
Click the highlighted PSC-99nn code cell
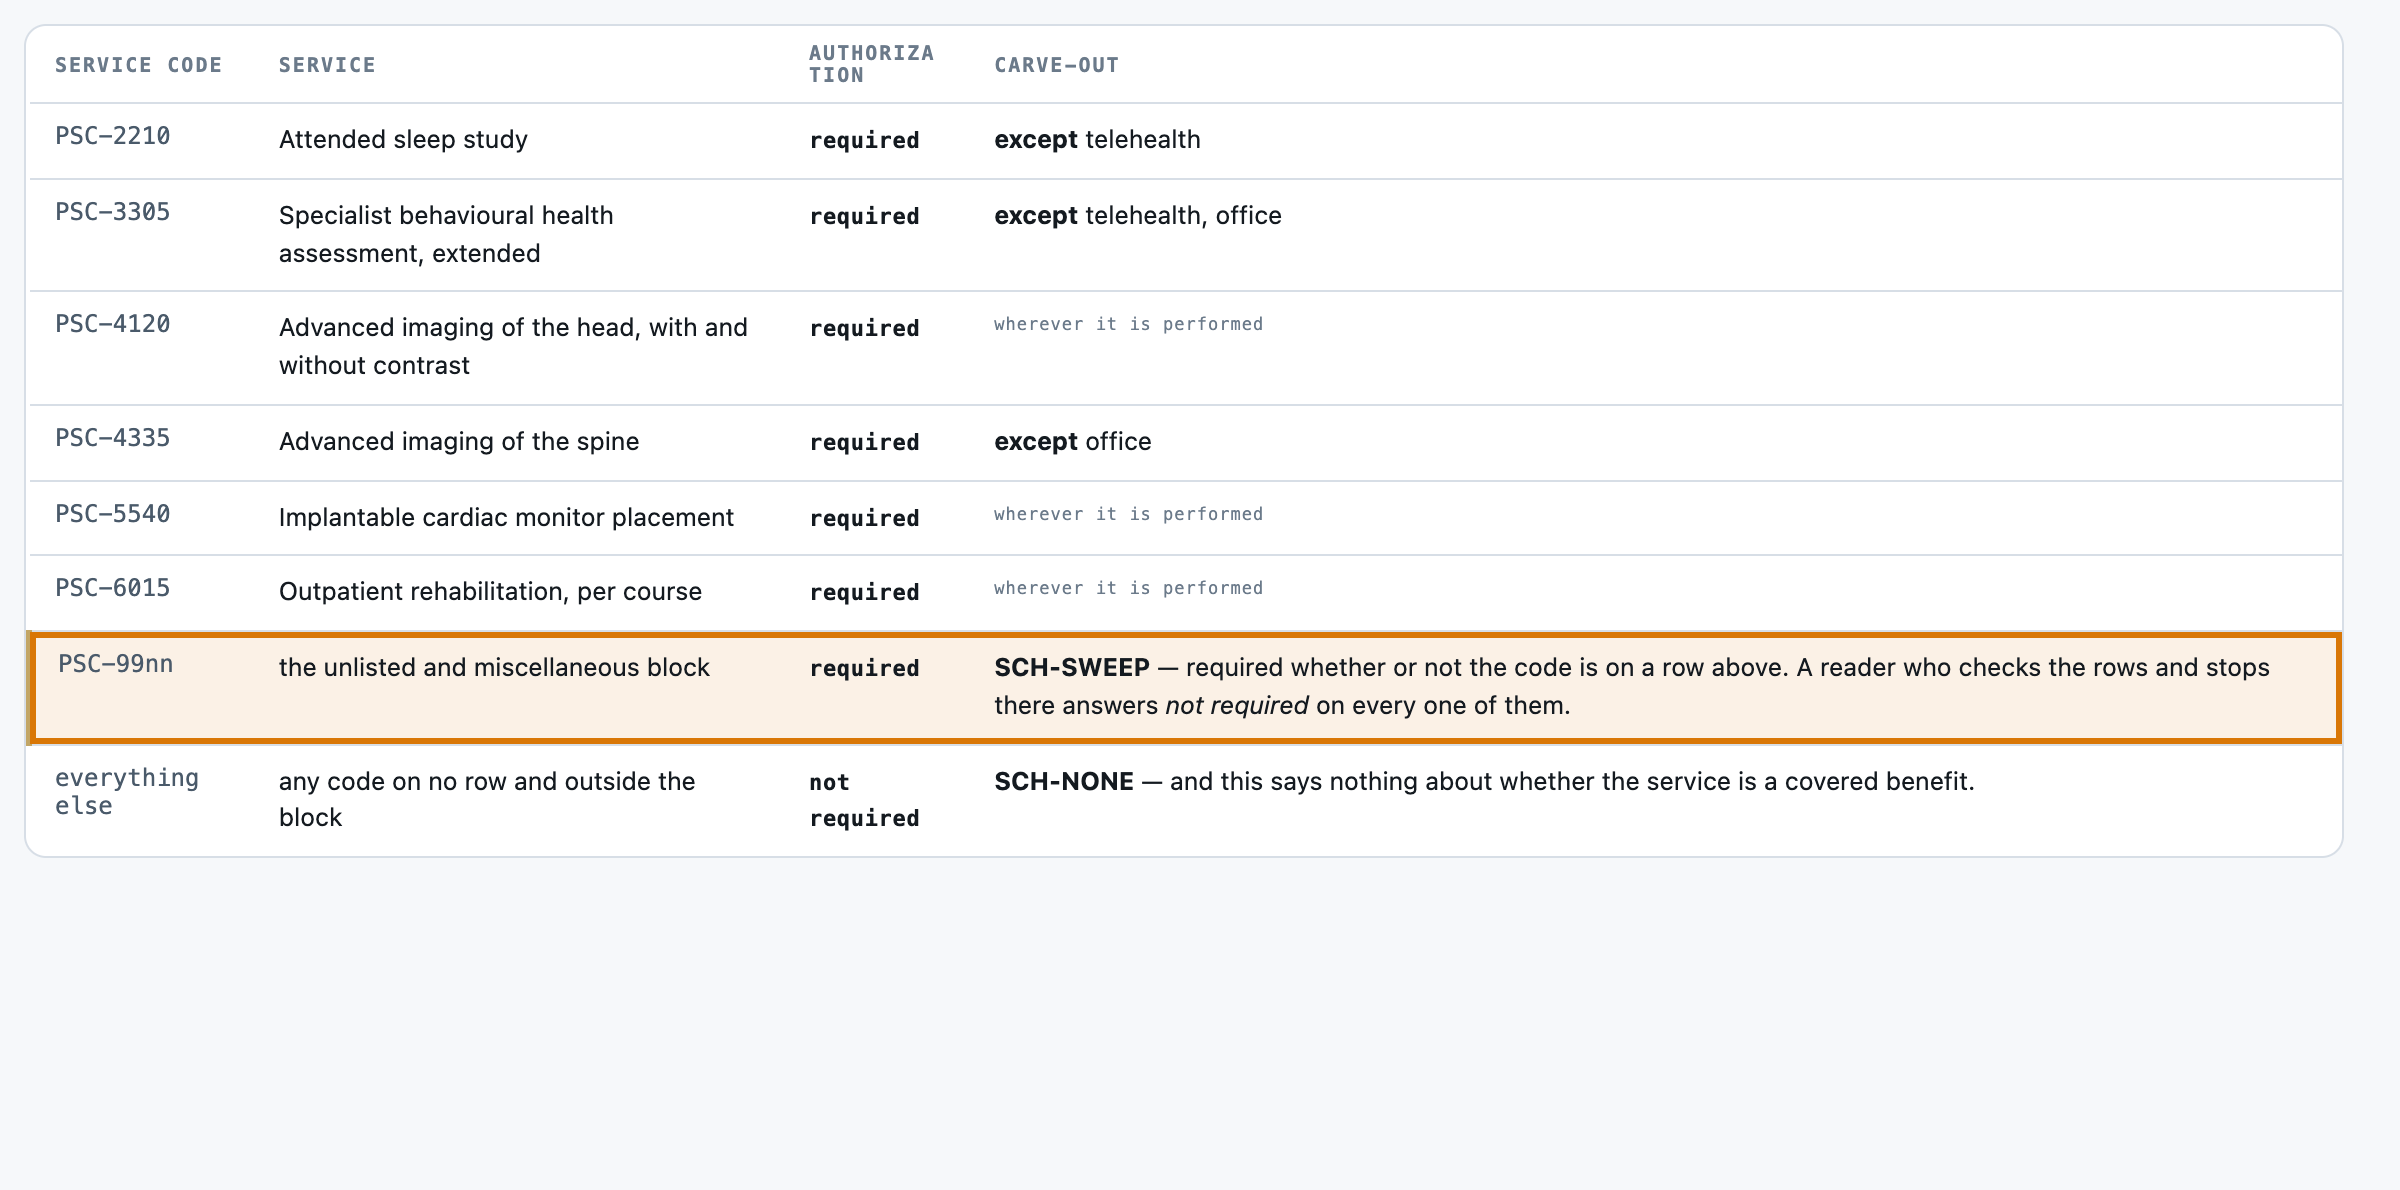click(x=115, y=664)
